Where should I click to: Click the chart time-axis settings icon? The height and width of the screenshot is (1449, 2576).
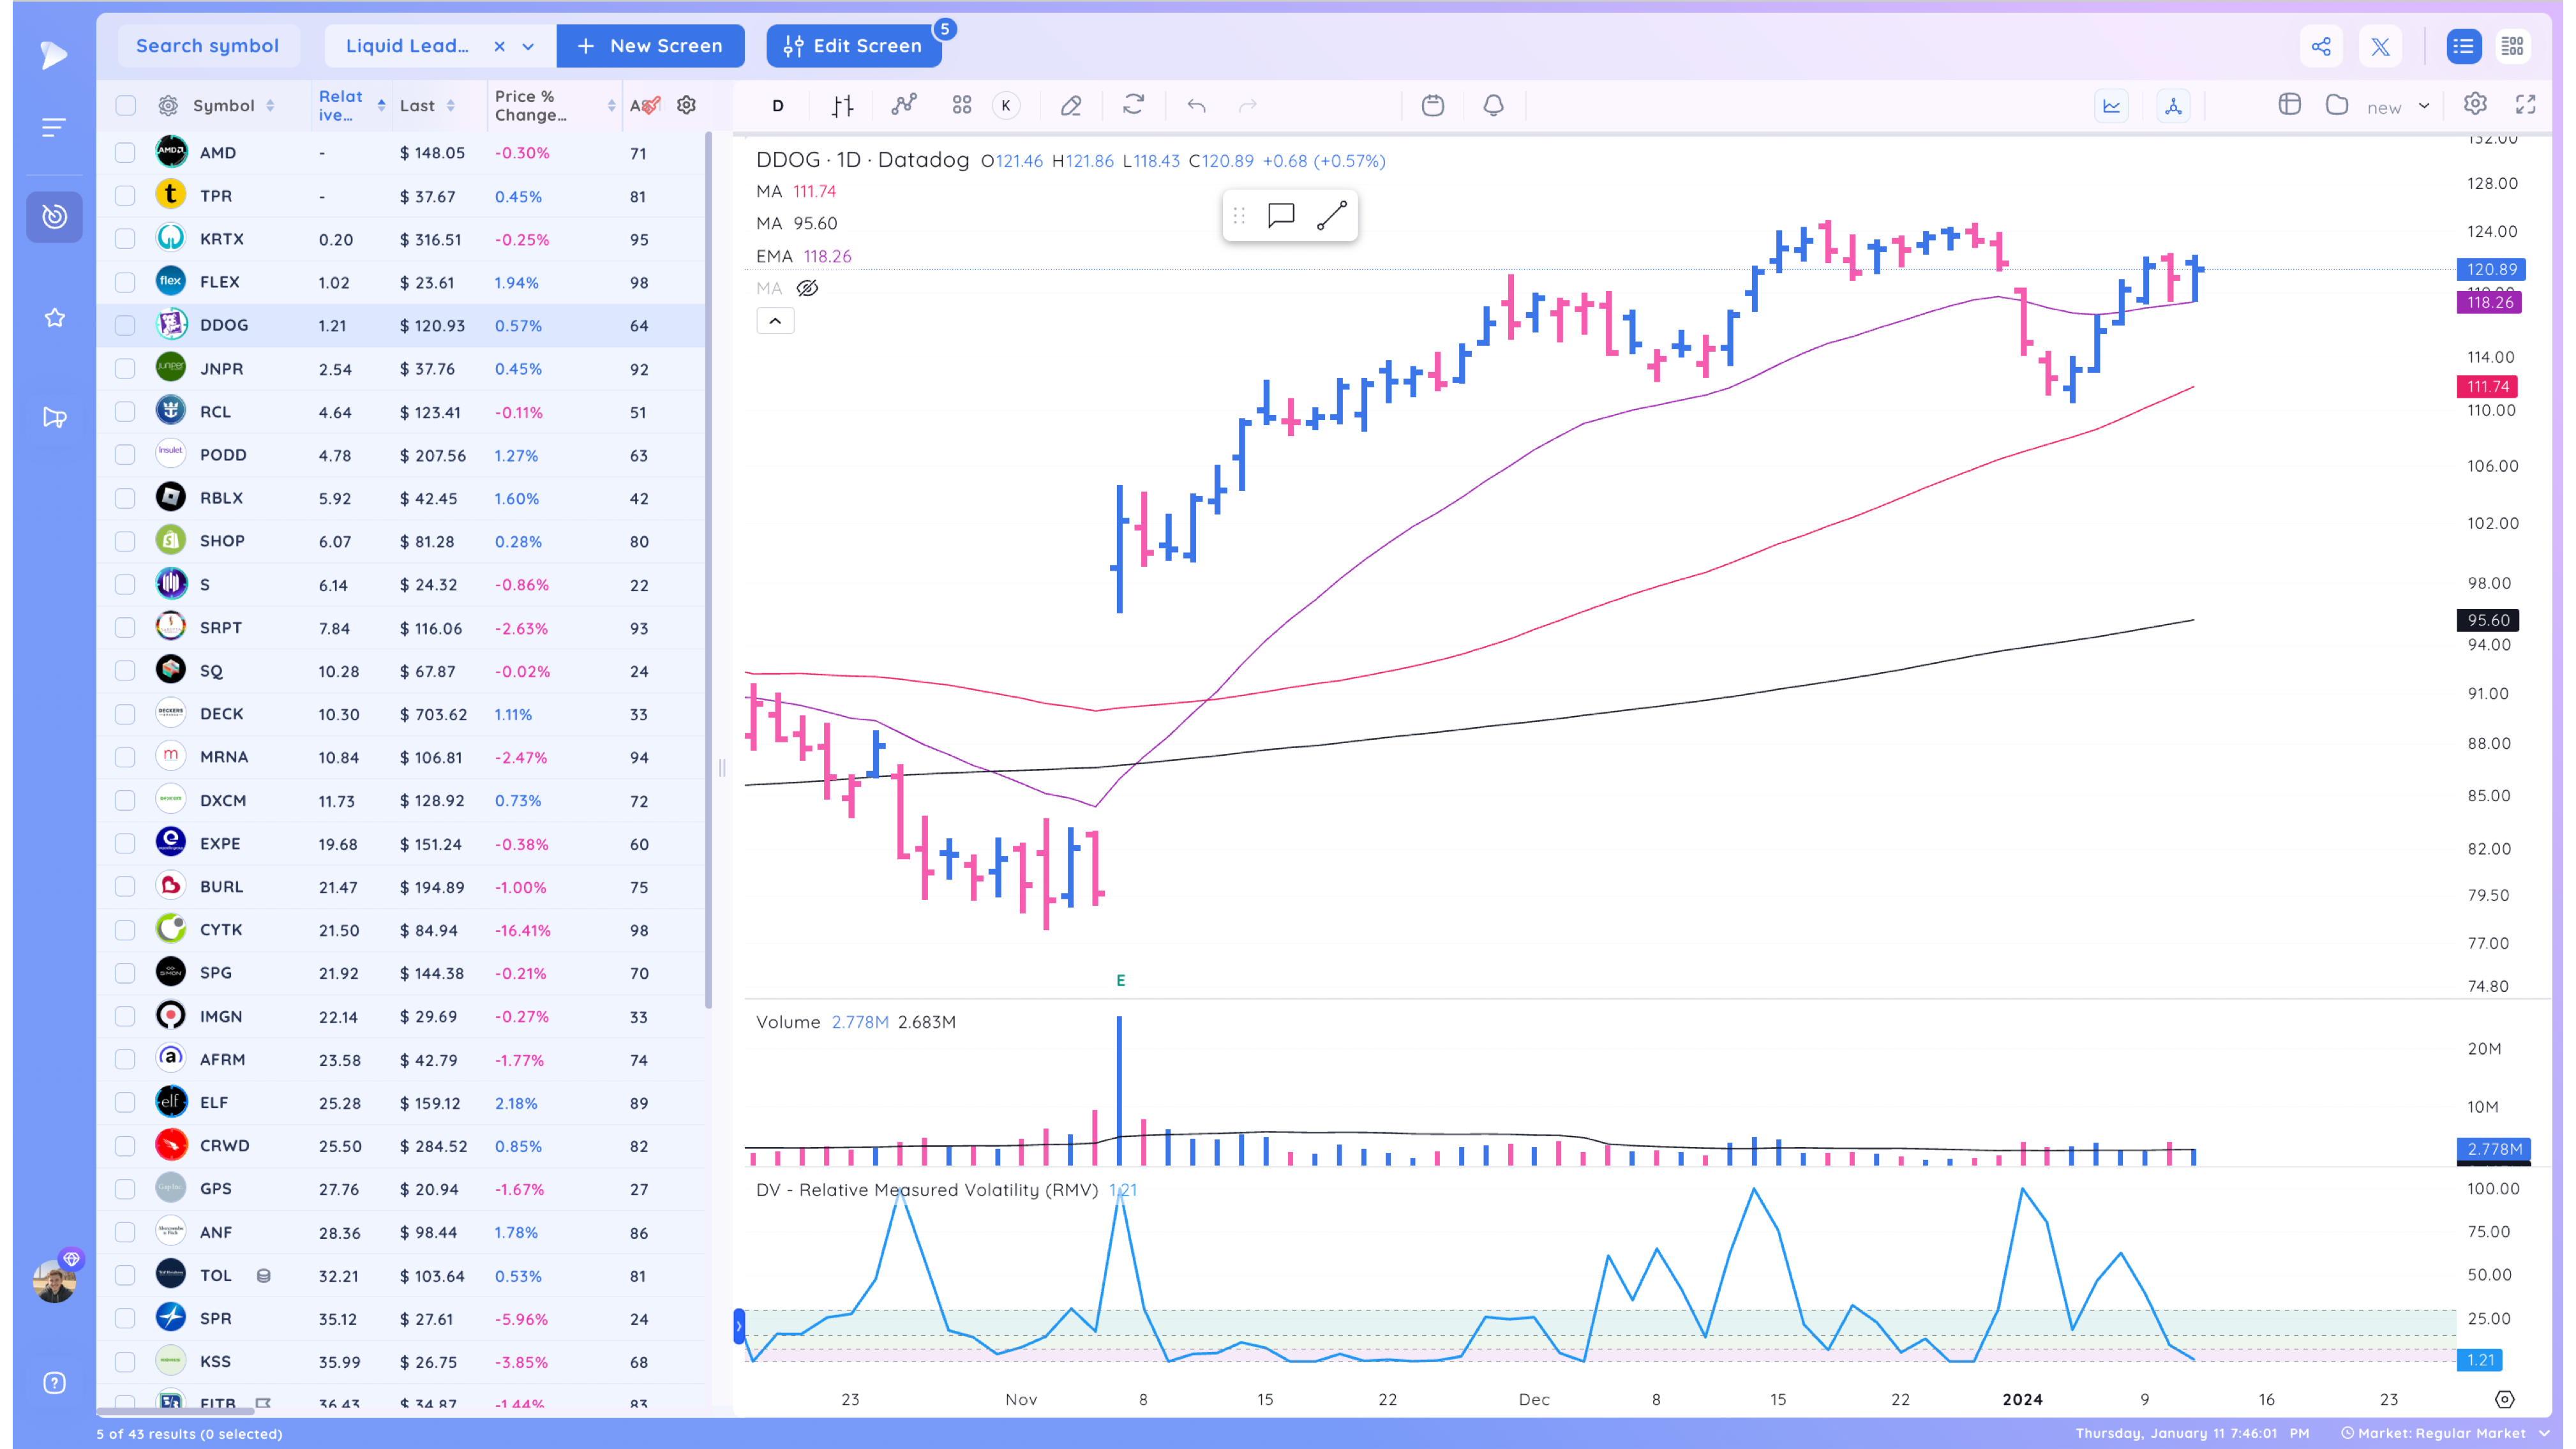[2504, 1399]
